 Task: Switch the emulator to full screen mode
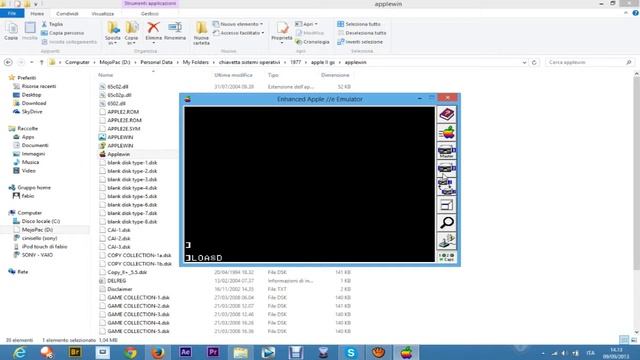tap(447, 205)
